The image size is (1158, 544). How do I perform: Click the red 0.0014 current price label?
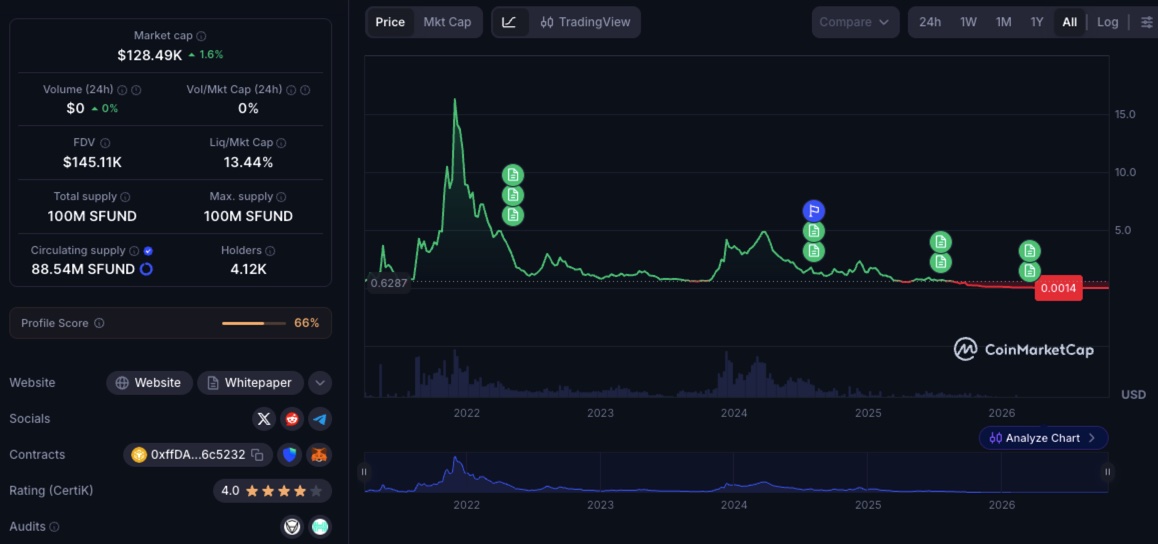click(x=1058, y=288)
